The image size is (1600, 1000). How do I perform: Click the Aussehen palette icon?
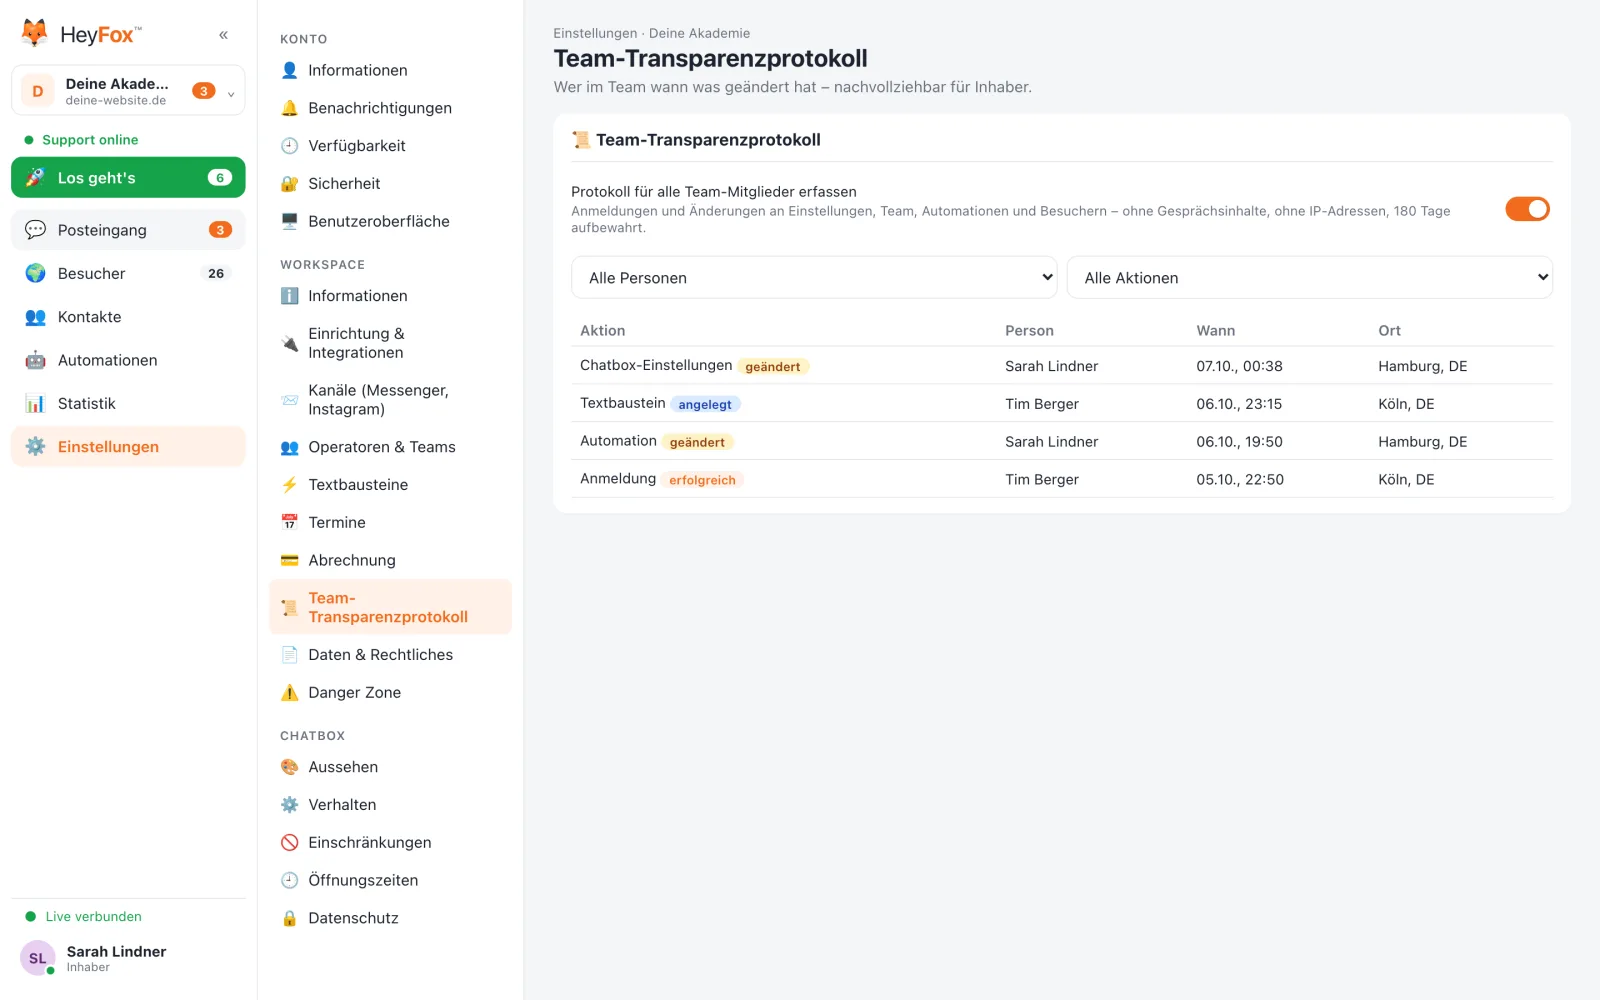(289, 767)
